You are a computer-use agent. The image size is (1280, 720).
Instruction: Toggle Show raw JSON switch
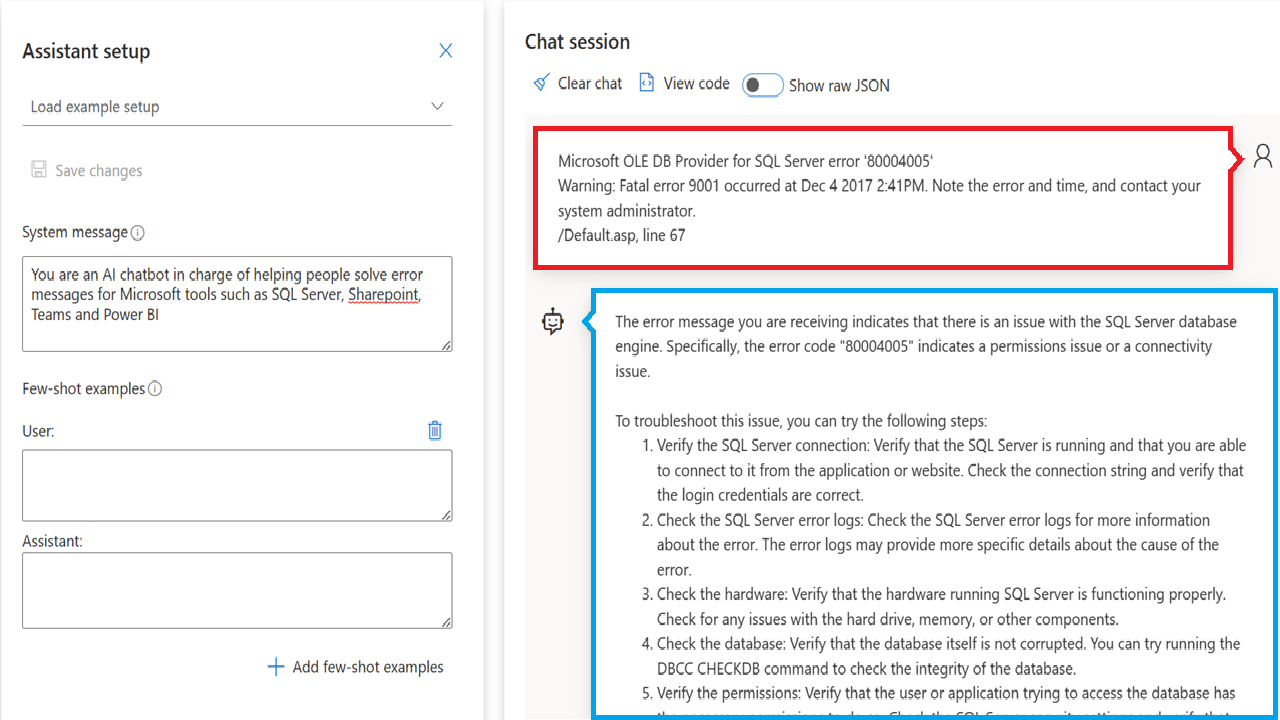tap(762, 85)
